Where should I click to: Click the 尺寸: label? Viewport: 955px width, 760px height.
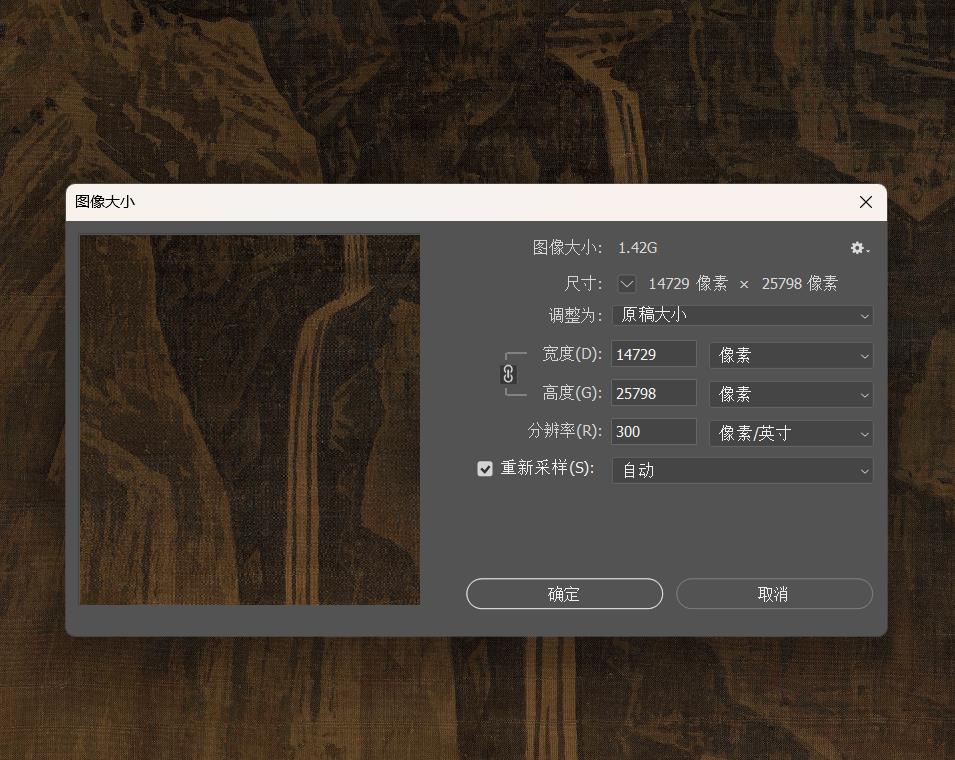(x=583, y=284)
